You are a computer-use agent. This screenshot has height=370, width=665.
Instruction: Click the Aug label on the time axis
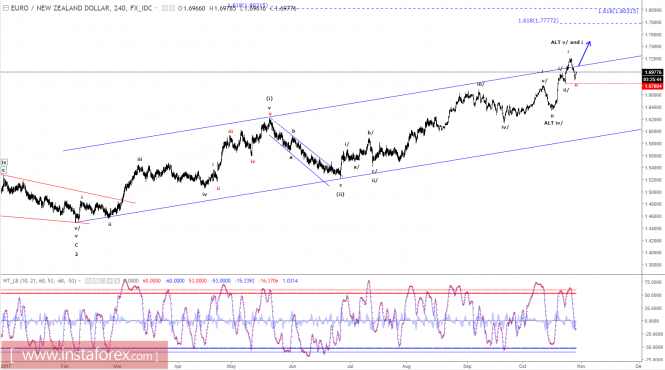click(x=406, y=366)
